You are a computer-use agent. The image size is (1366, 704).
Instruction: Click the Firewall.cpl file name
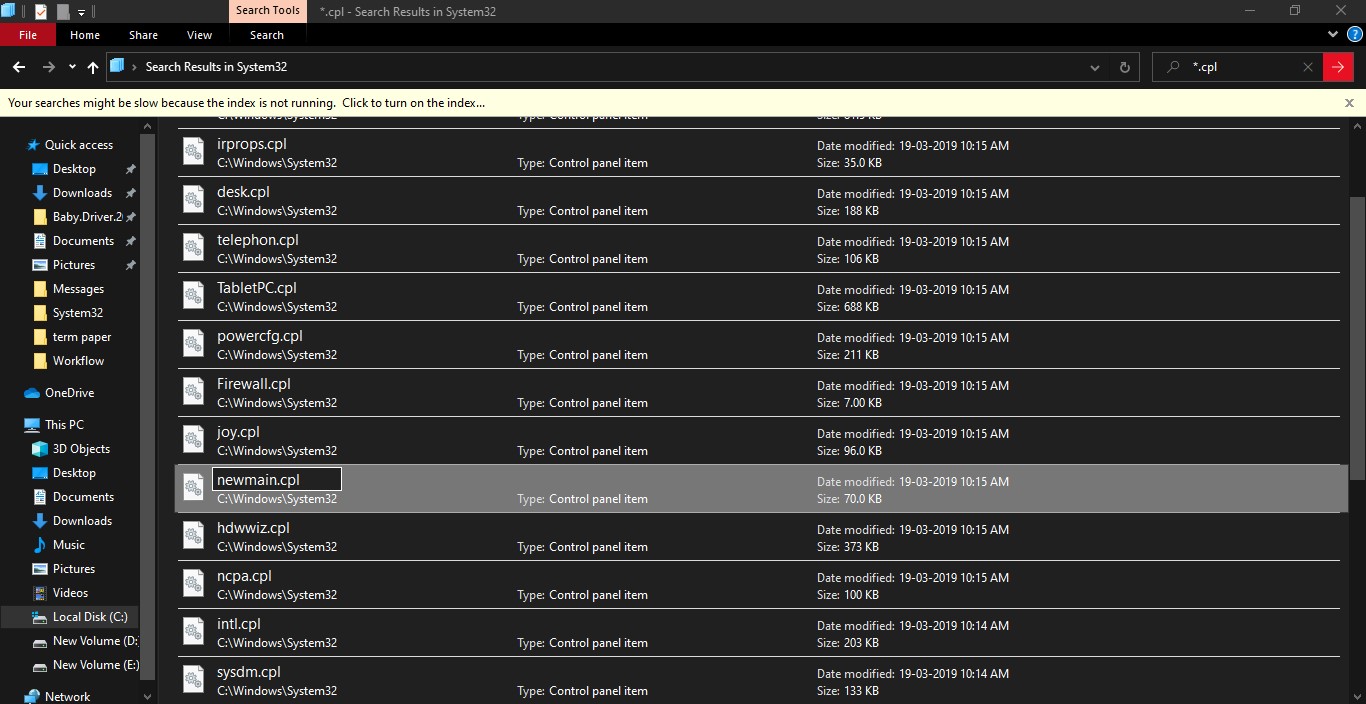[254, 384]
